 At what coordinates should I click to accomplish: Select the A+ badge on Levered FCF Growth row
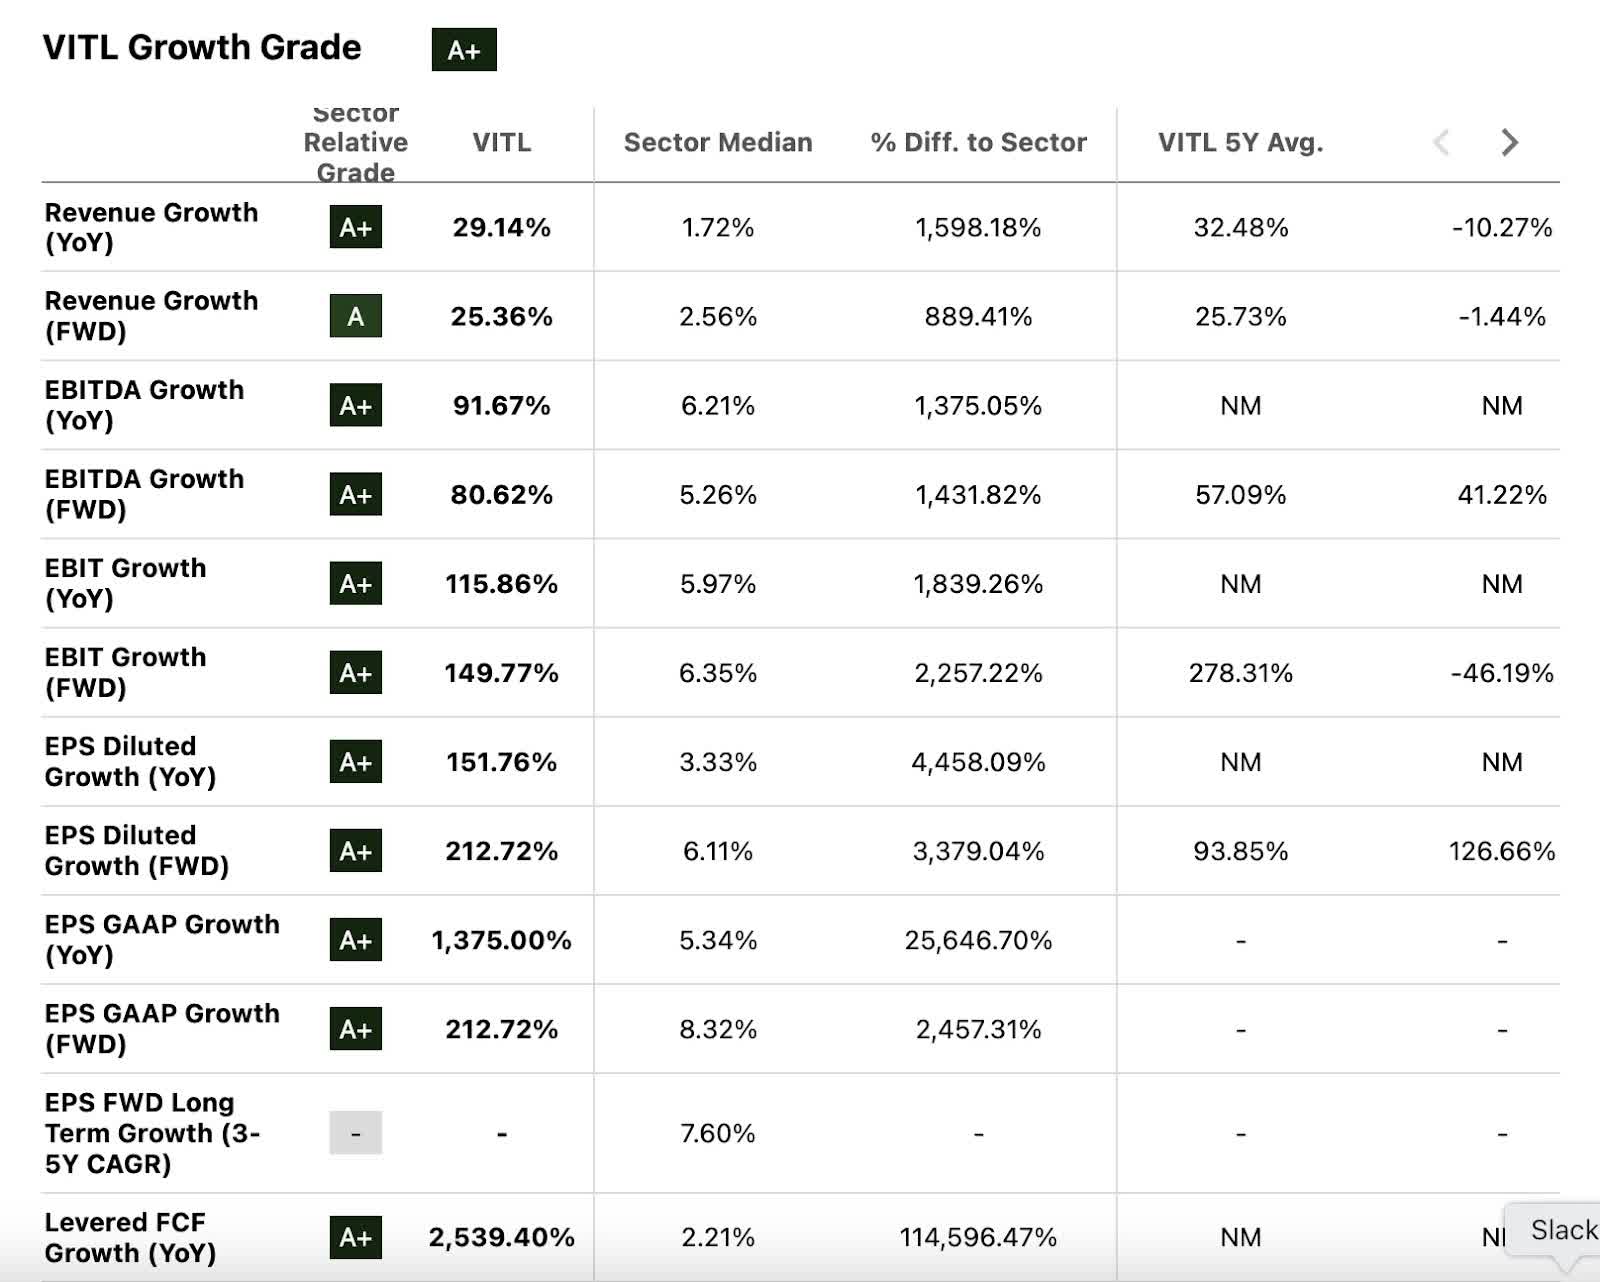[x=355, y=1238]
